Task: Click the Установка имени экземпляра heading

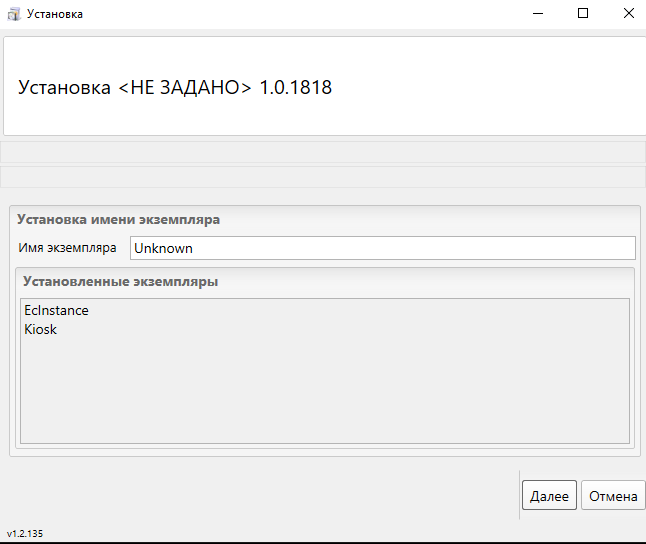Action: [118, 219]
